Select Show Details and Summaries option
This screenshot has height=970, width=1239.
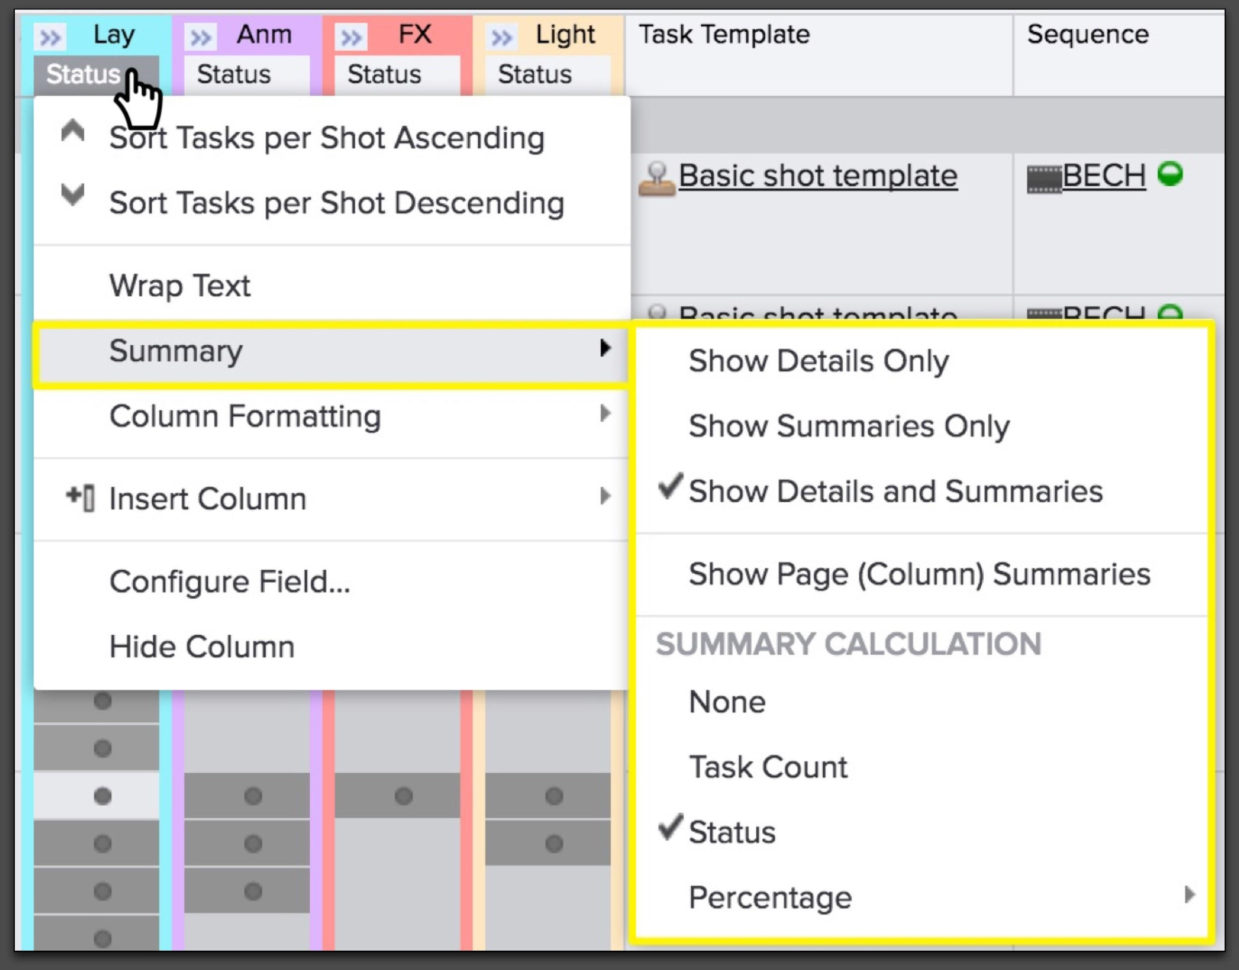(x=895, y=491)
